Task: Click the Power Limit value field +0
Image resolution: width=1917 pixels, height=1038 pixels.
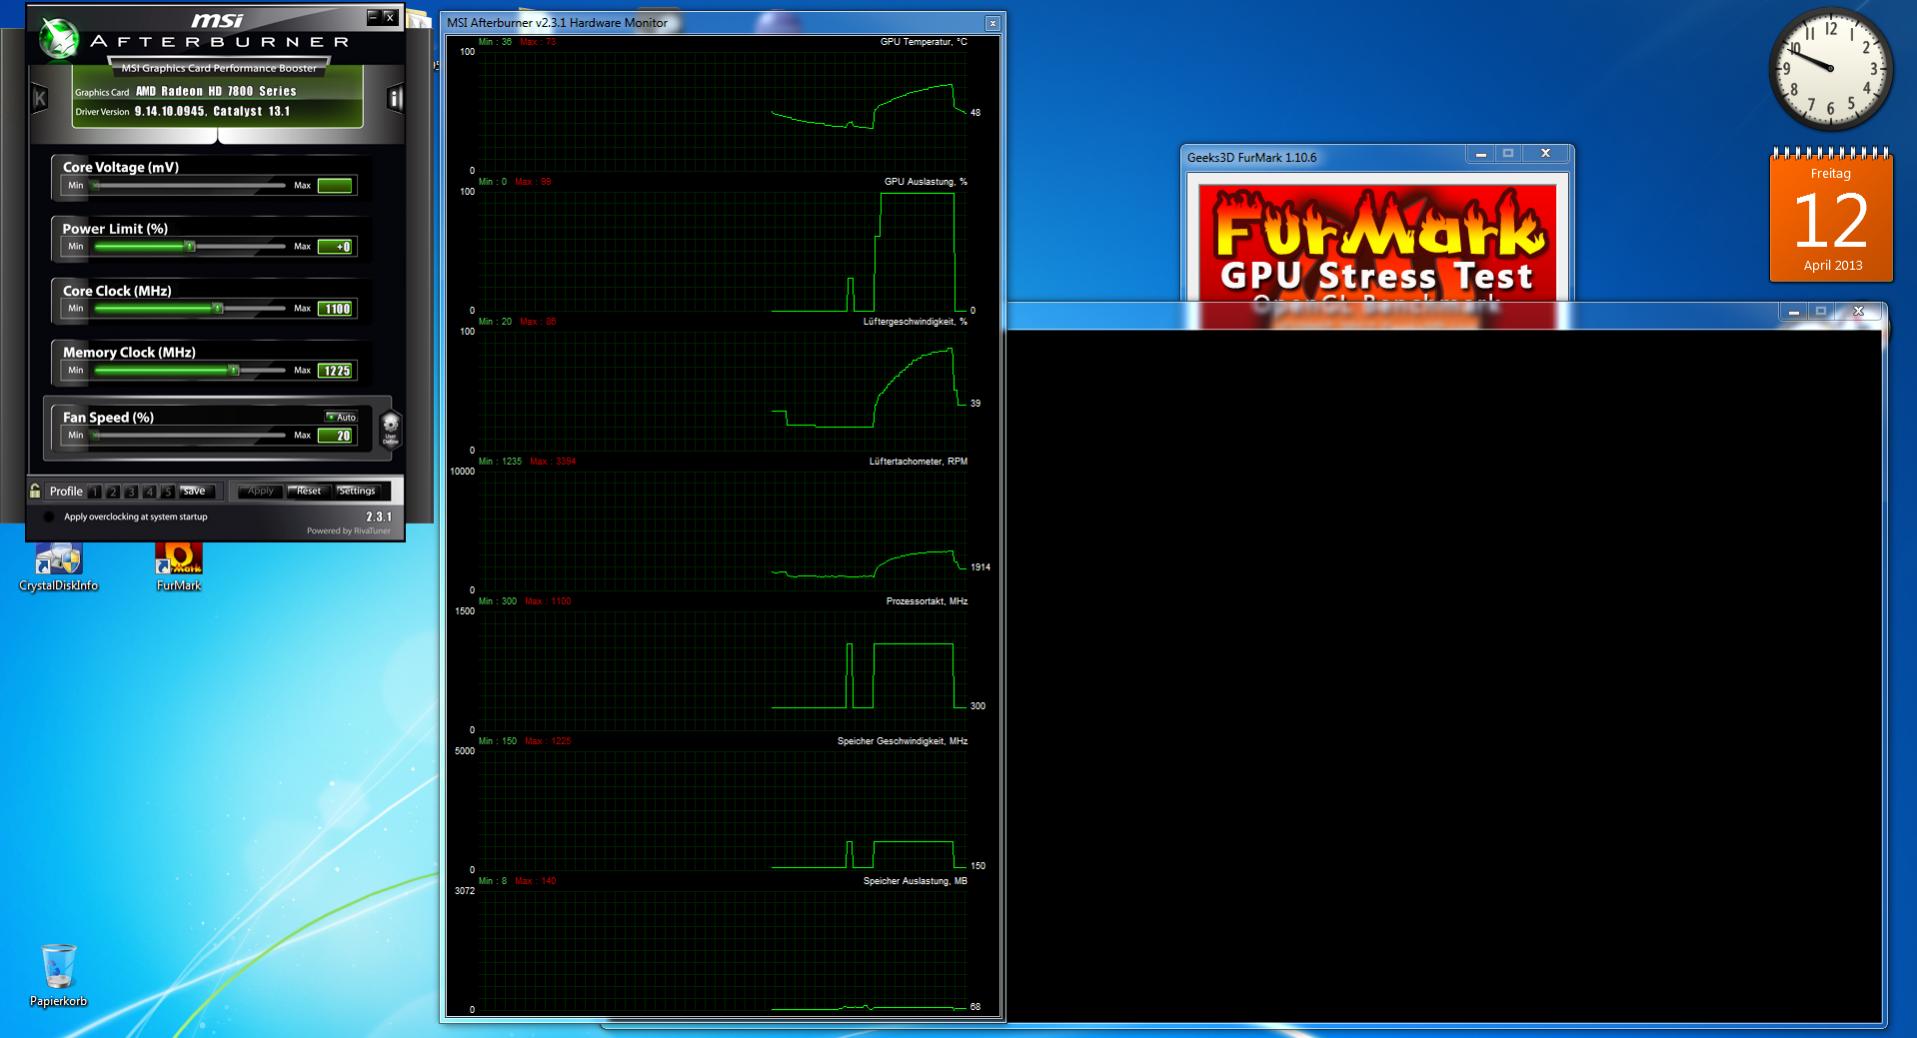Action: point(335,247)
